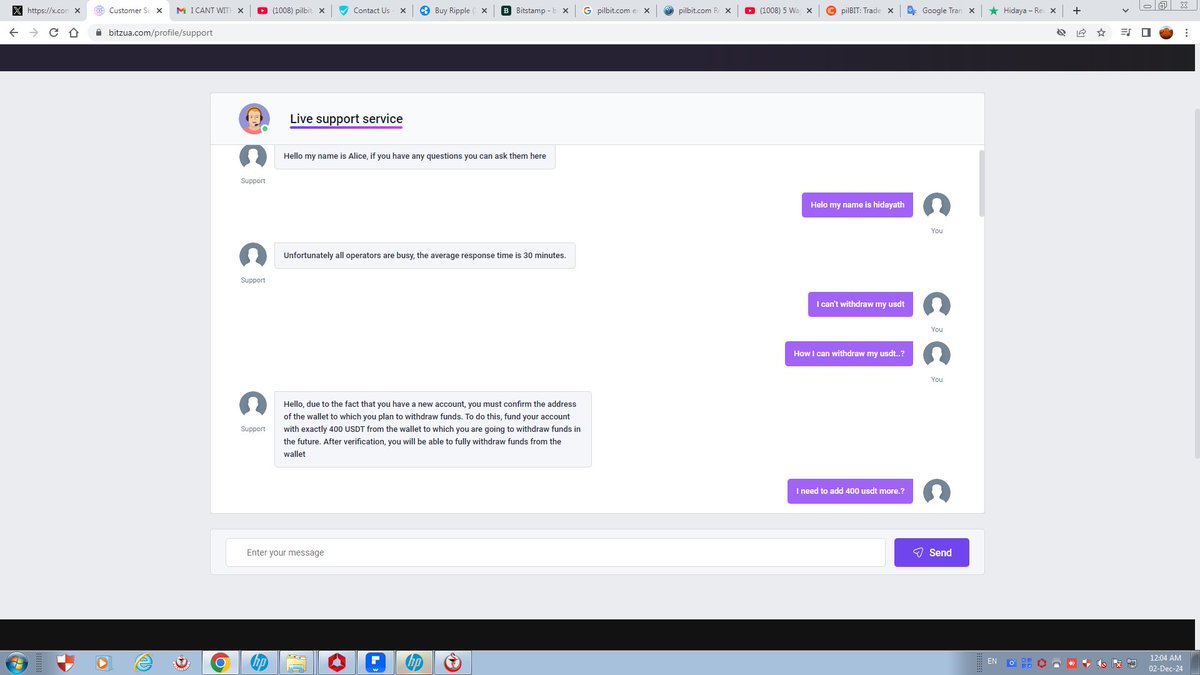
Task: Click the 'I need to add 400 usdt more.?' message
Action: tap(850, 491)
